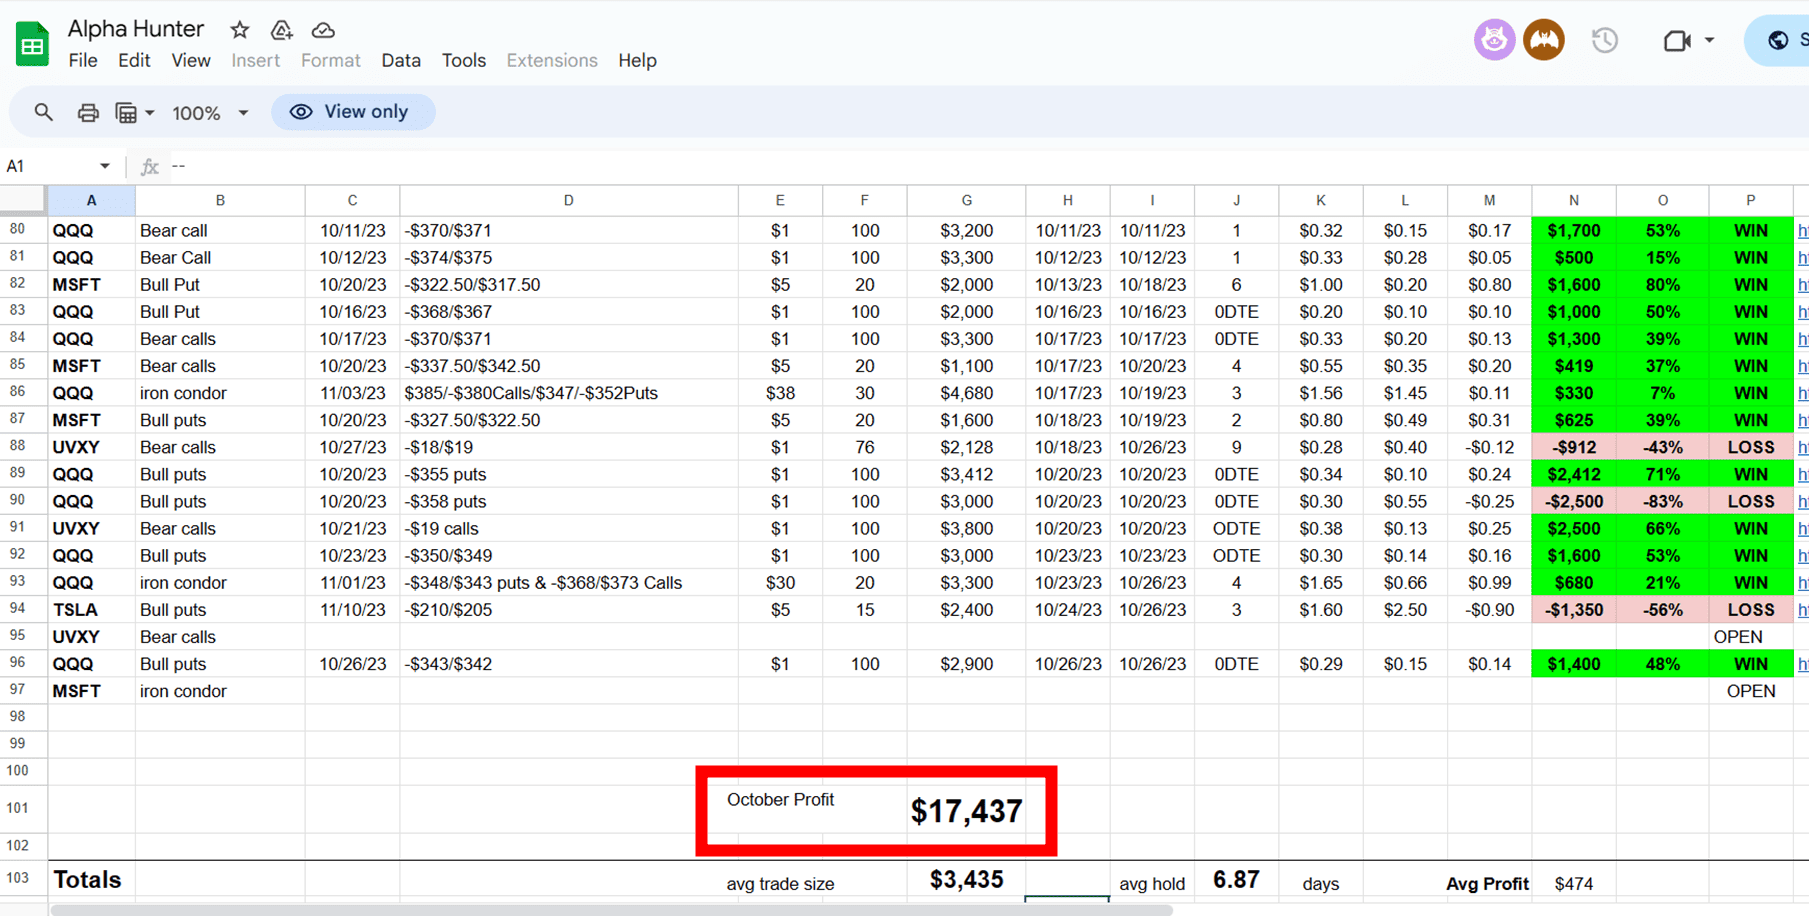Viewport: 1809px width, 916px height.
Task: Expand the A1 name box dropdown
Action: (x=104, y=166)
